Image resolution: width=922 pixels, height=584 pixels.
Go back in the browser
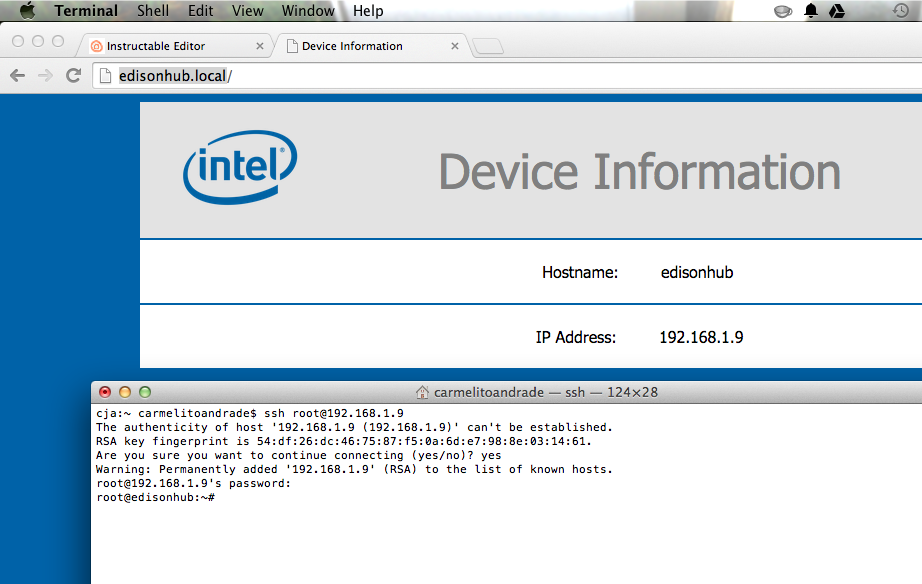[x=18, y=75]
